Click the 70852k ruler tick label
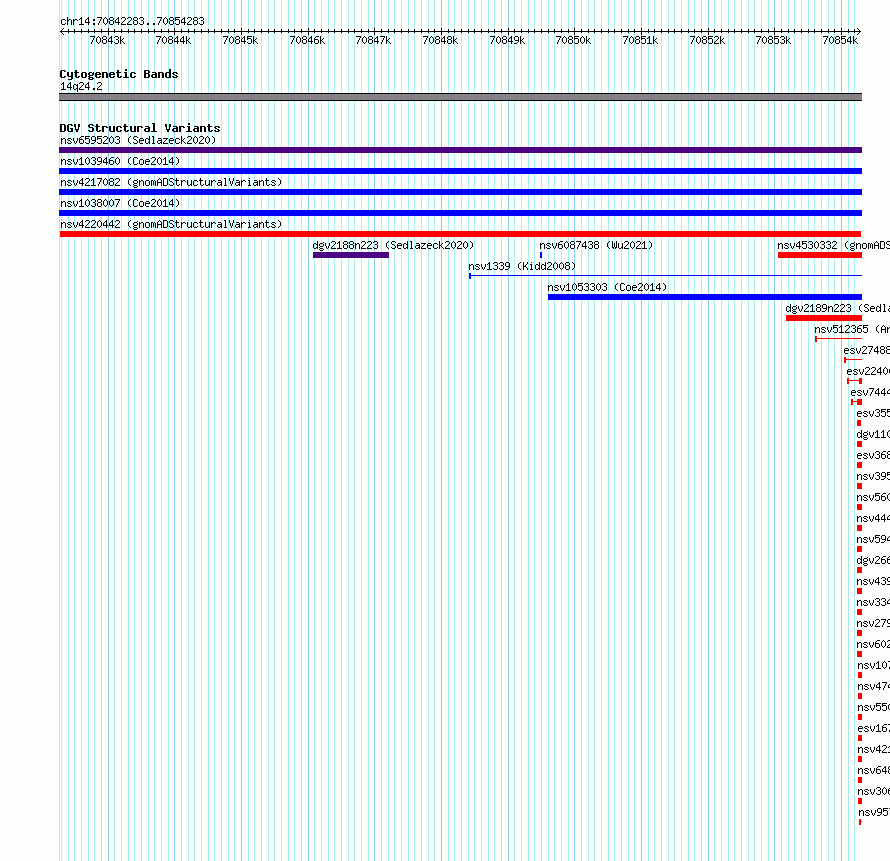 point(707,40)
